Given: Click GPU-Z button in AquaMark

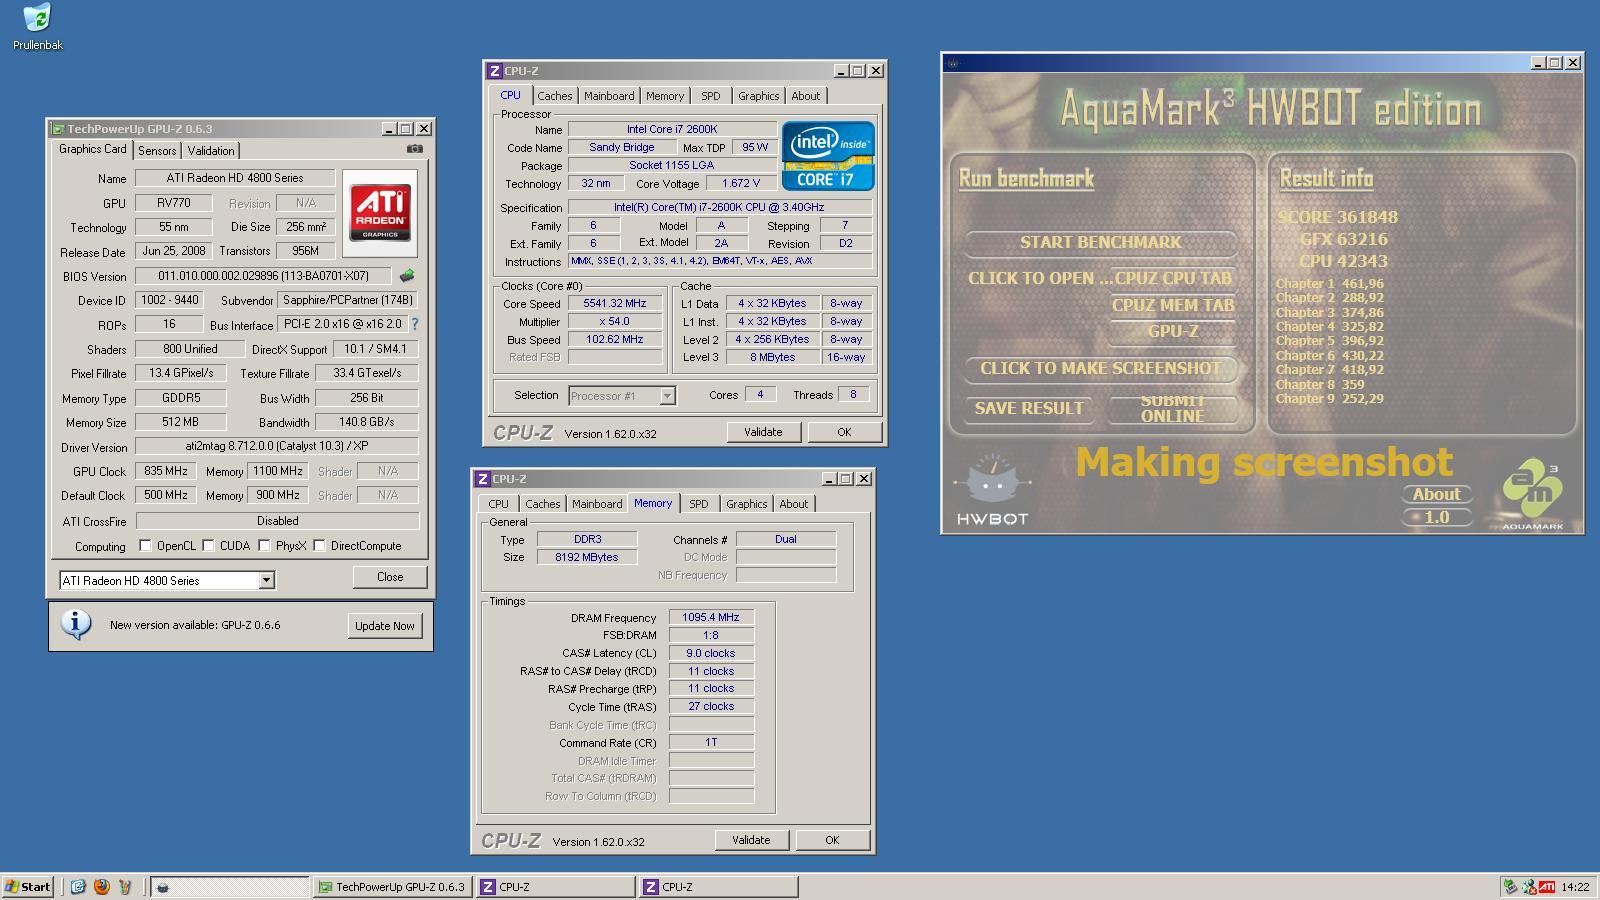Looking at the screenshot, I should pos(1172,331).
